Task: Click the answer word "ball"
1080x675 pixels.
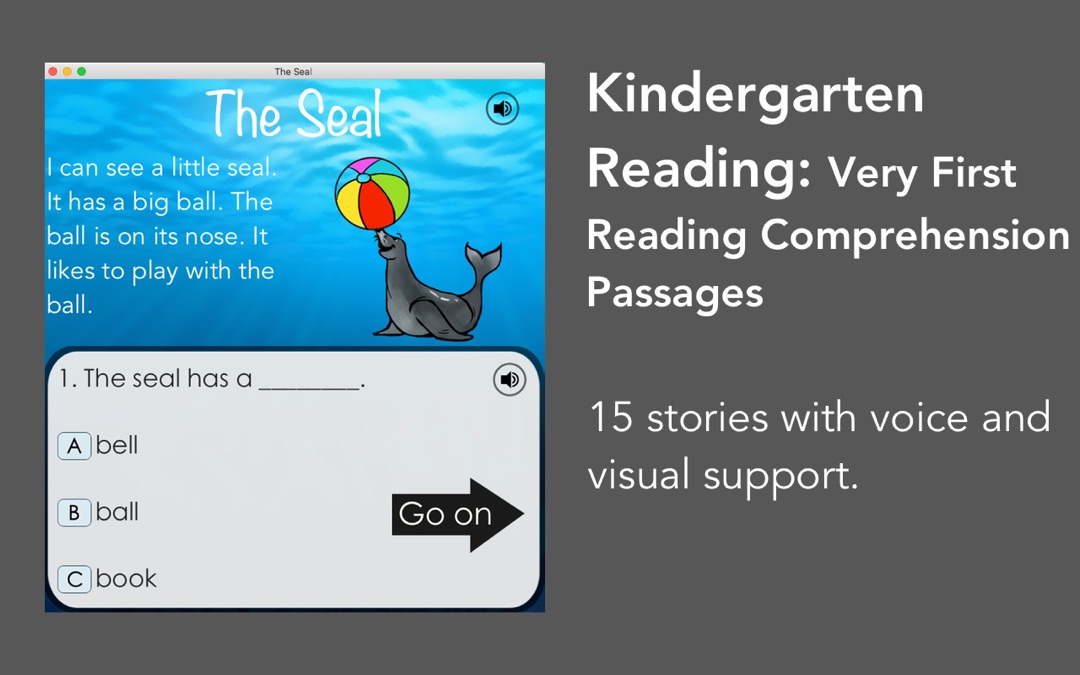Action: [117, 512]
